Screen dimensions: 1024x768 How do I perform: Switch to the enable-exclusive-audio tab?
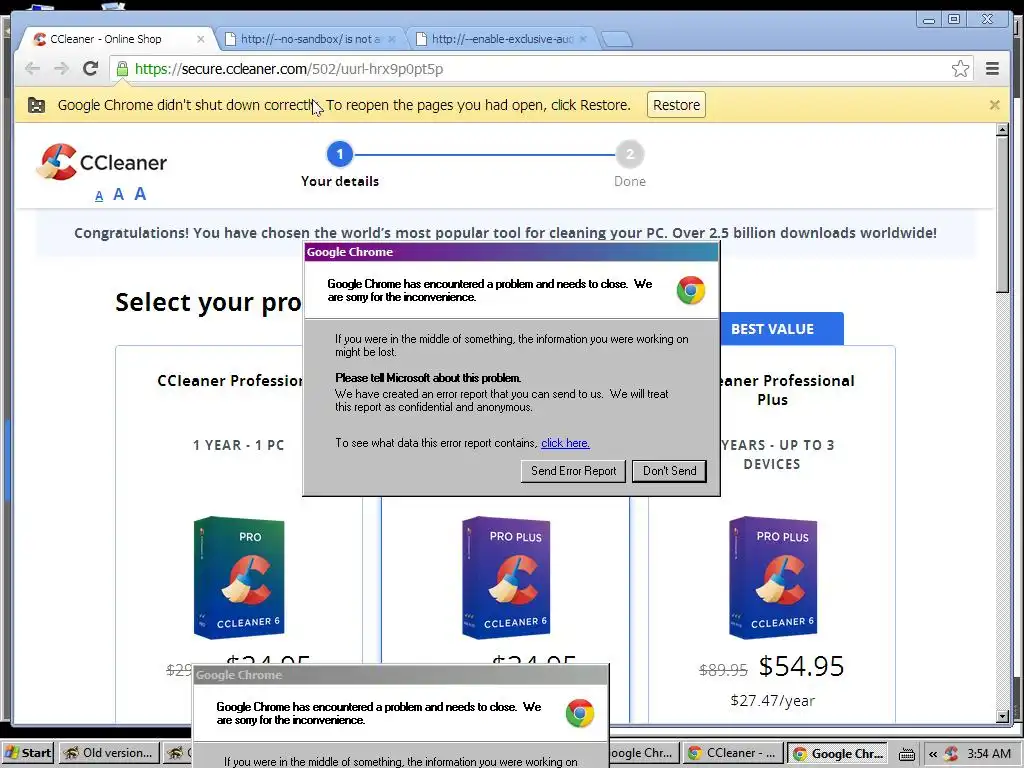[x=501, y=39]
